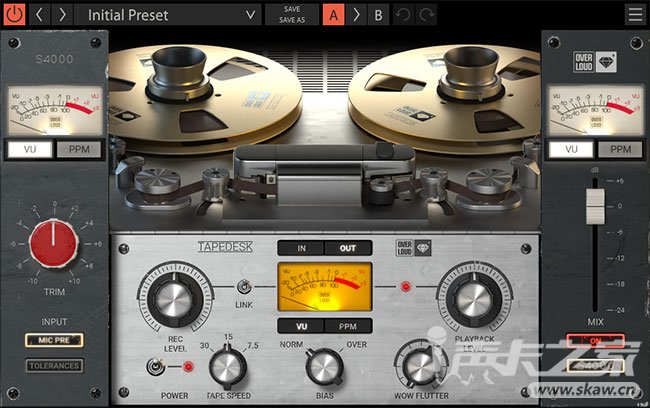Click the red LED beside the PLAYBACK LEVEL knob
This screenshot has width=650, height=408.
click(x=406, y=286)
